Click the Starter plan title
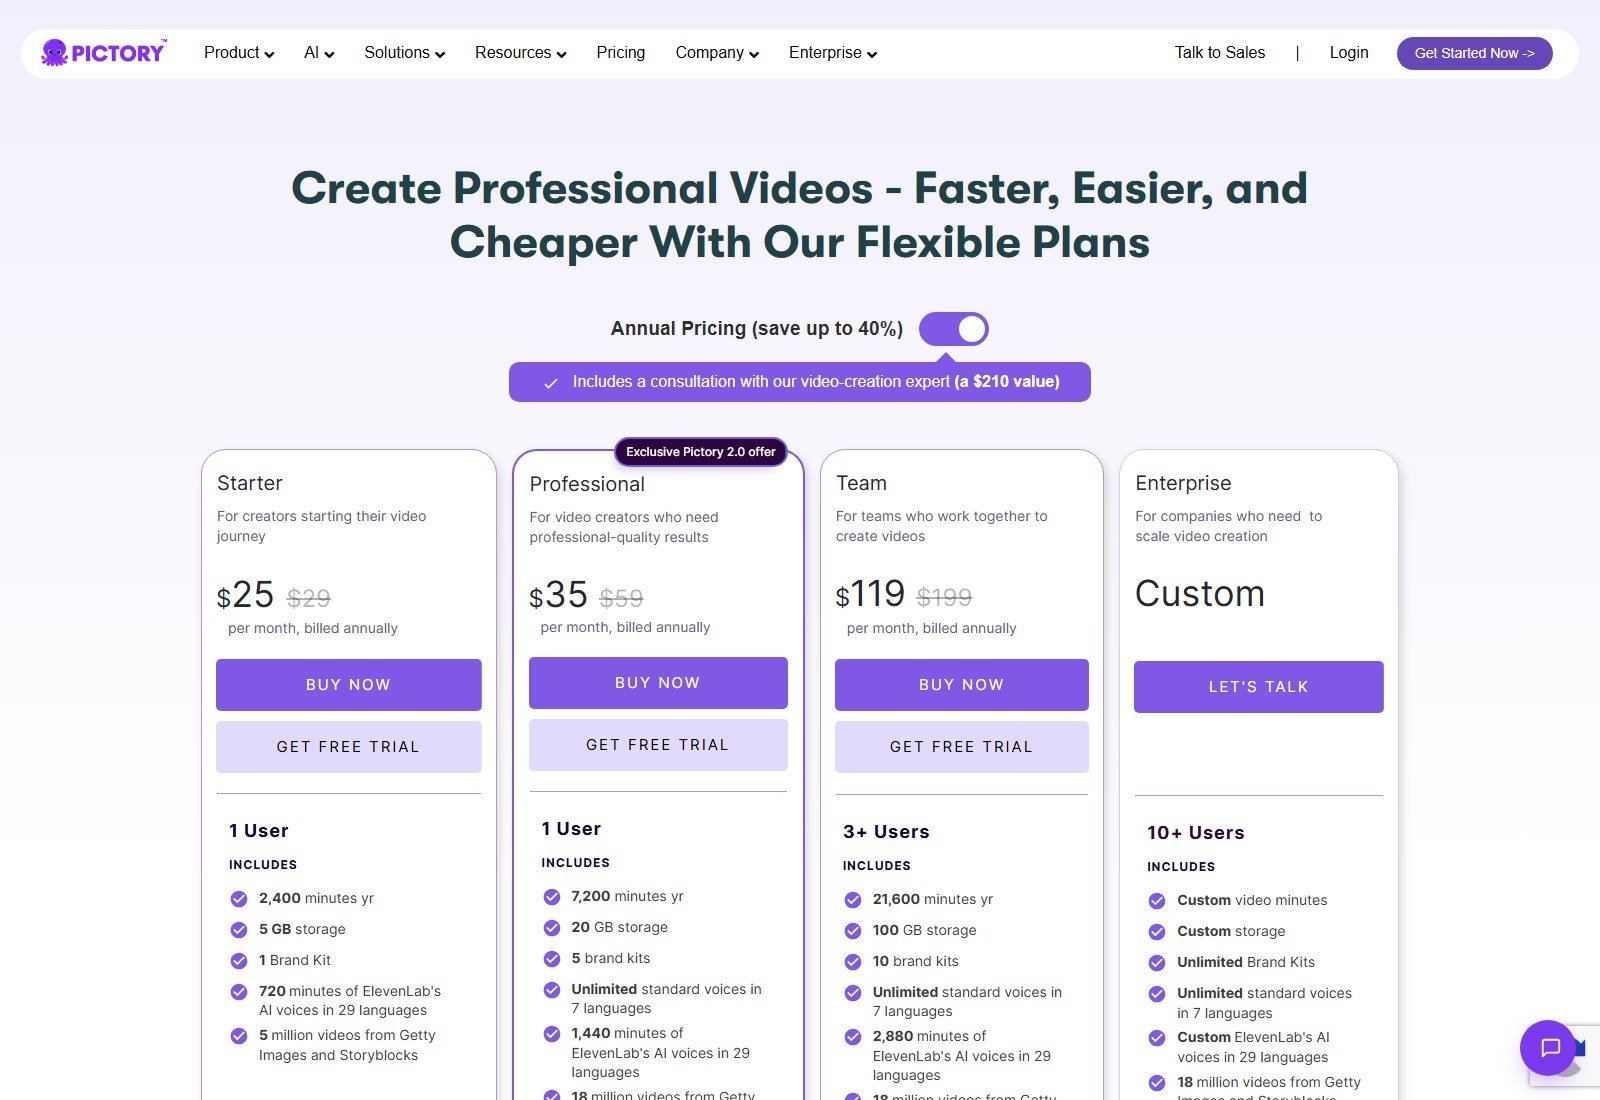 click(x=249, y=483)
